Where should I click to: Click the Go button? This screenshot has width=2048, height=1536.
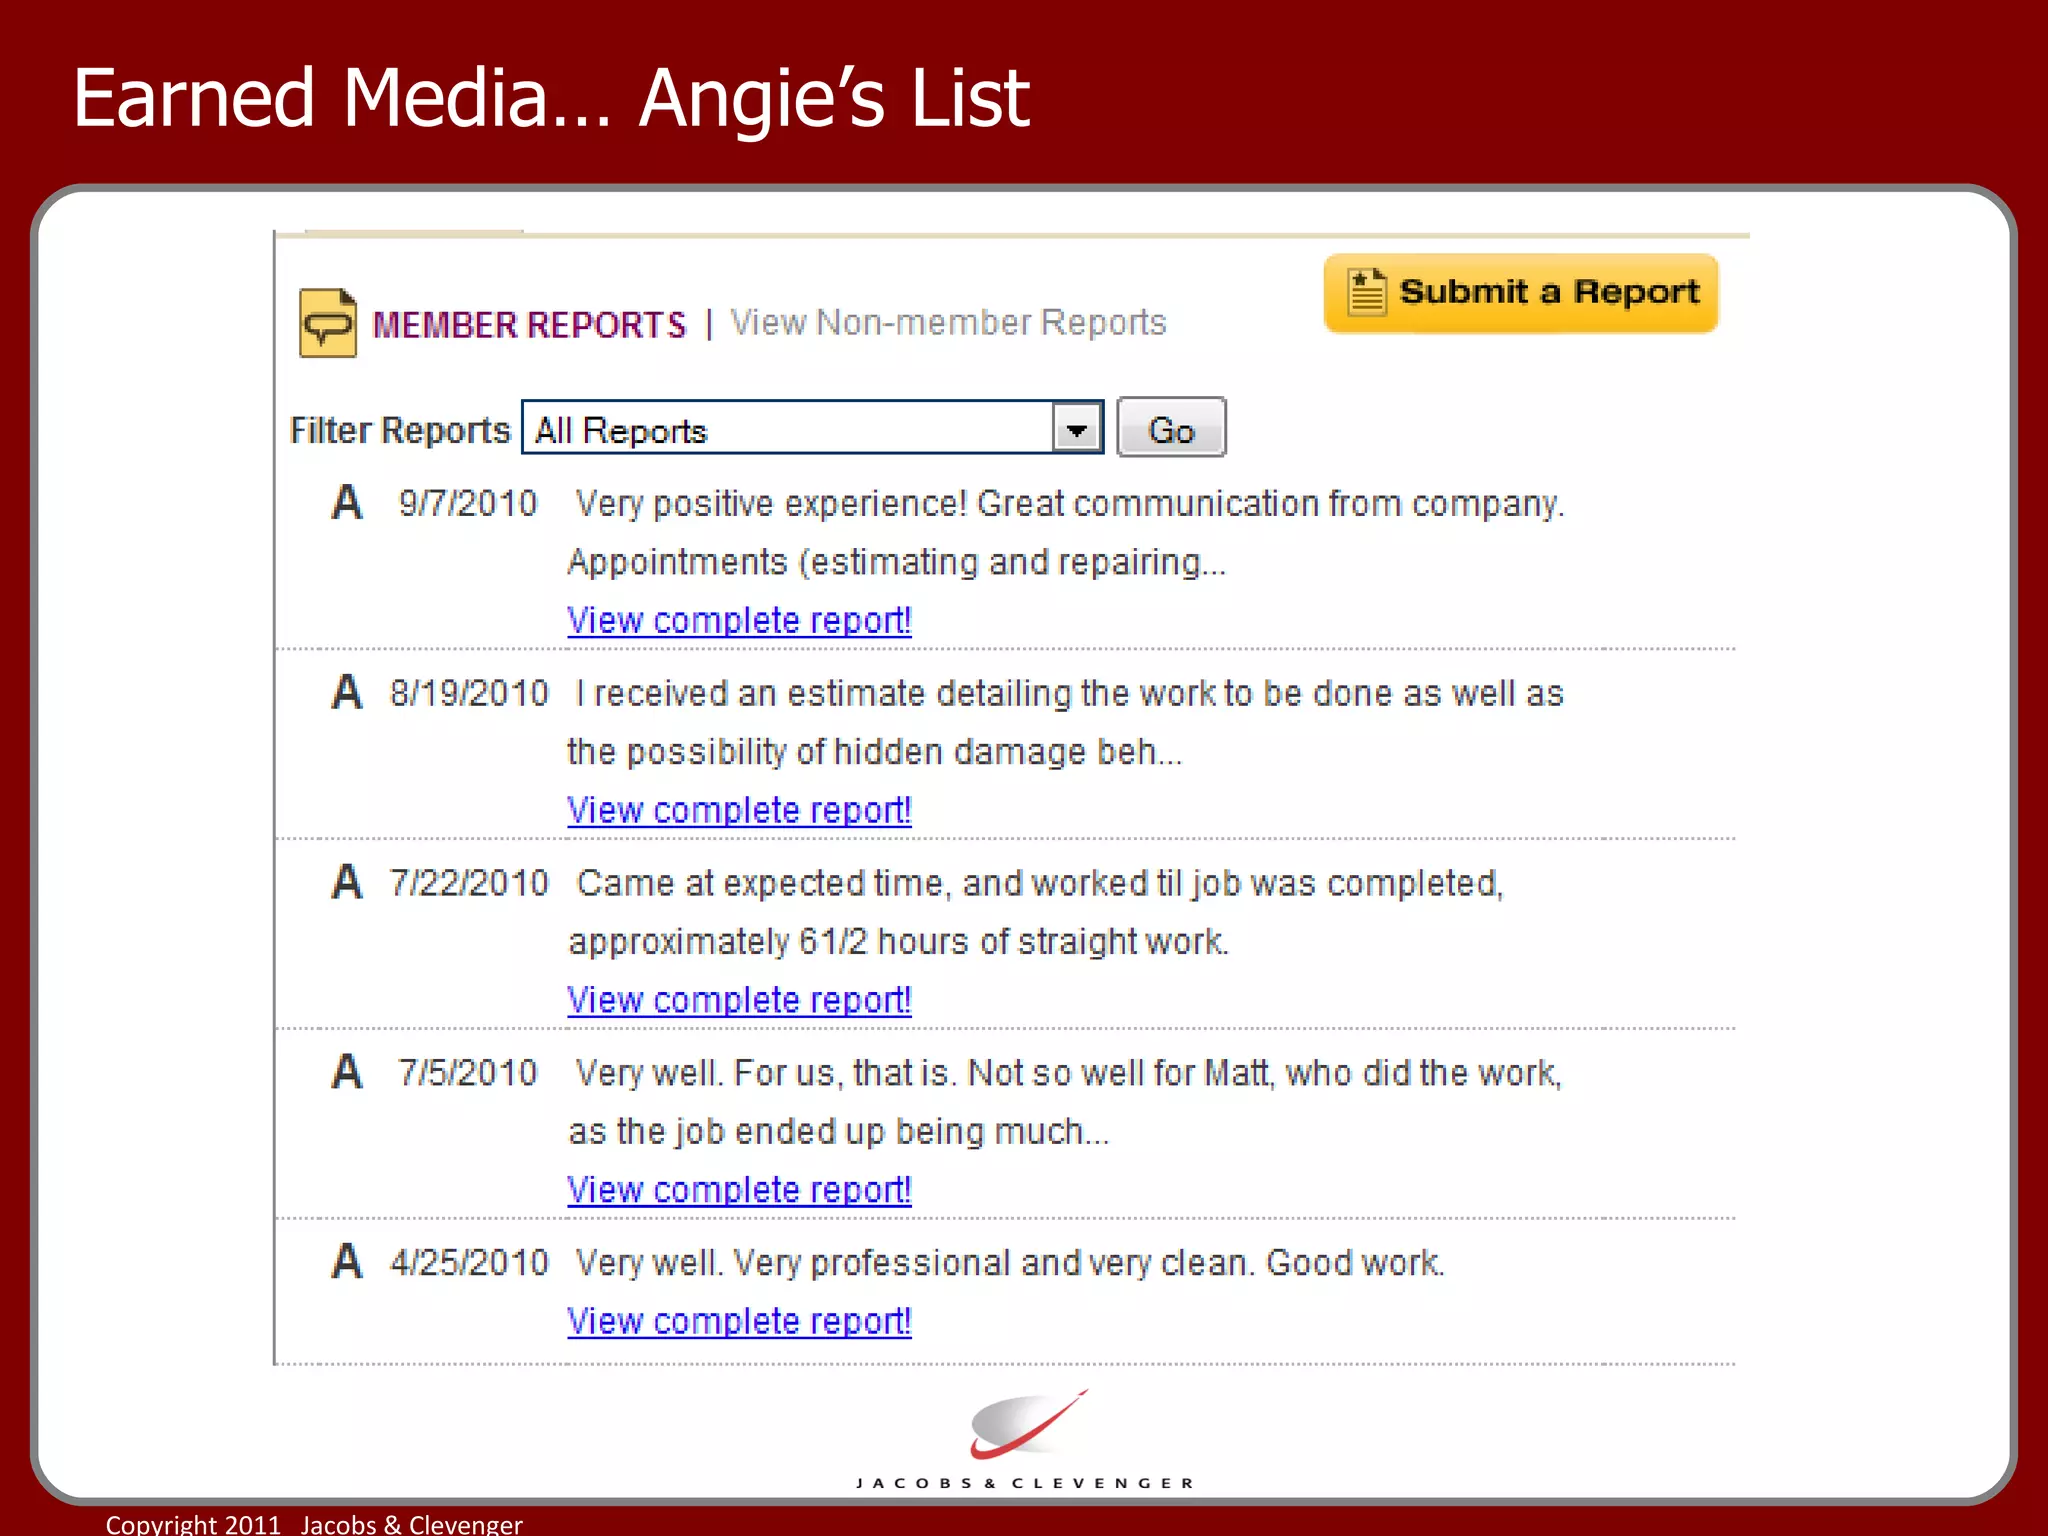(x=1171, y=428)
